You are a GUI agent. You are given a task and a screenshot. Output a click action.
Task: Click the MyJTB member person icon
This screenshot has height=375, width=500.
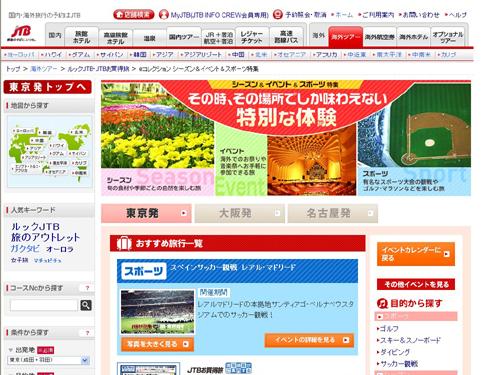pos(164,15)
